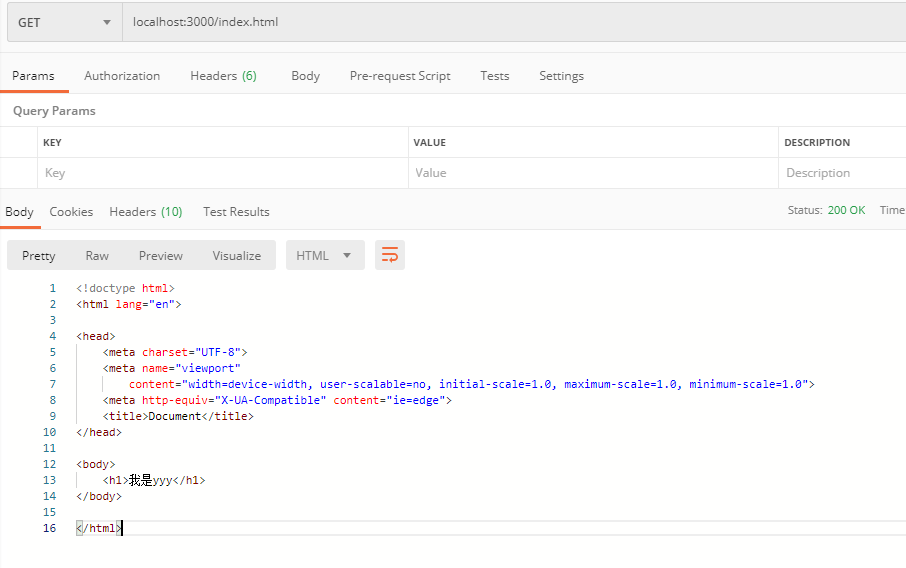This screenshot has width=906, height=568.
Task: Click the KEY column header
Action: [52, 143]
